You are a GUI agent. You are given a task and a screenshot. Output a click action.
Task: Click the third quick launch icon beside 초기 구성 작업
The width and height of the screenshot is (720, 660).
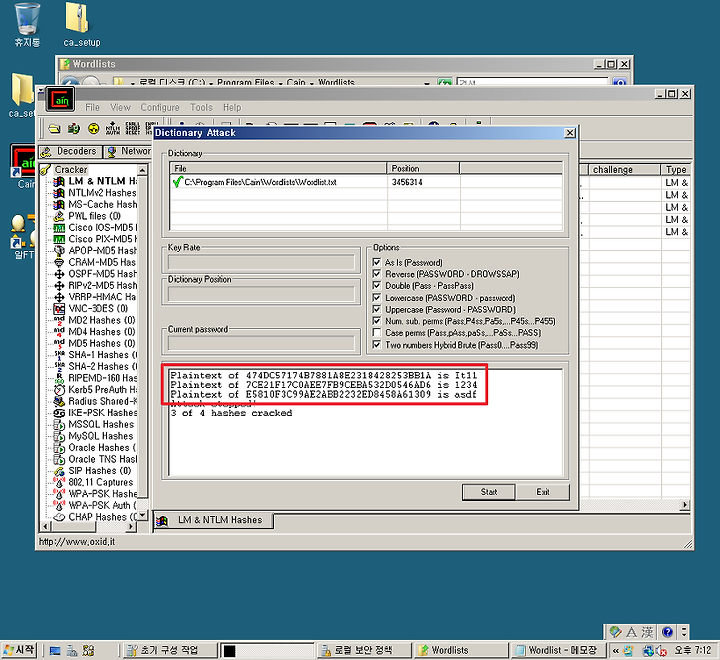(88, 650)
